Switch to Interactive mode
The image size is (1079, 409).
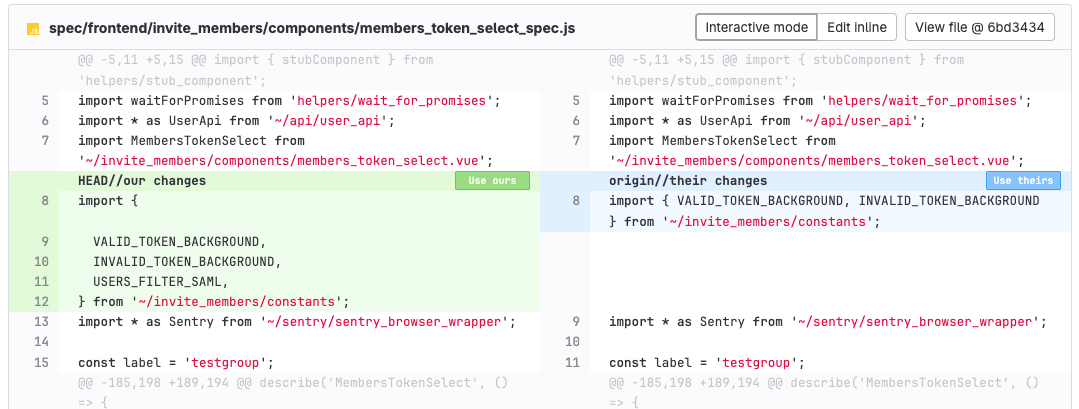(x=756, y=27)
